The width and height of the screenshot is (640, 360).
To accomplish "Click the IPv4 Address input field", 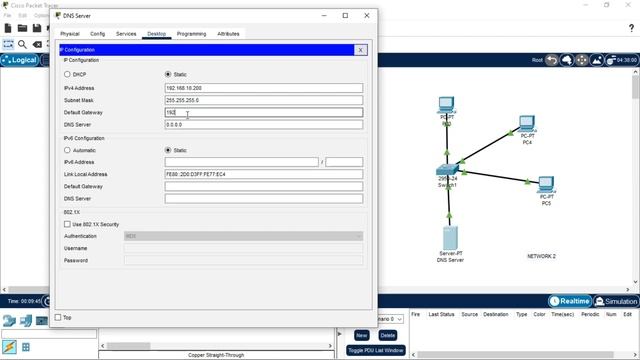I will 264,88.
